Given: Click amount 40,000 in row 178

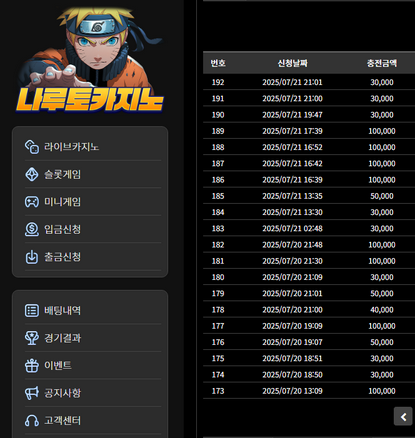Looking at the screenshot, I should point(382,310).
